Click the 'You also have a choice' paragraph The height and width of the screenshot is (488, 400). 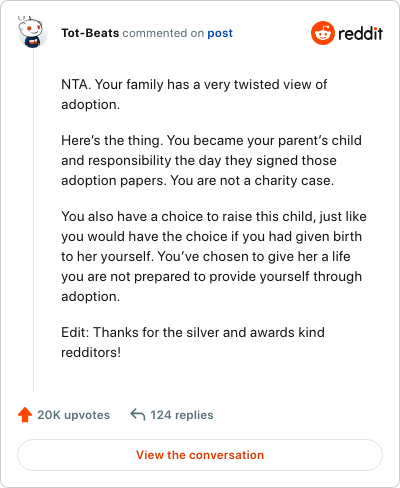(214, 256)
